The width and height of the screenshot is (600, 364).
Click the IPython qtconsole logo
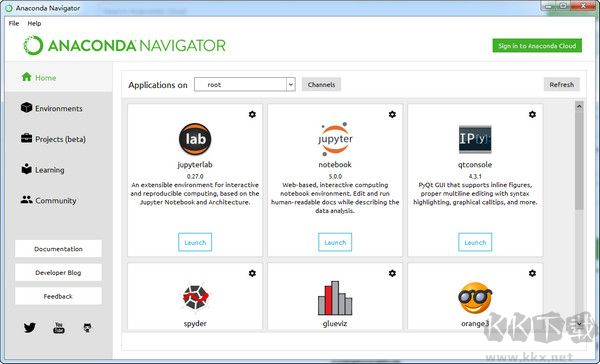(x=475, y=139)
